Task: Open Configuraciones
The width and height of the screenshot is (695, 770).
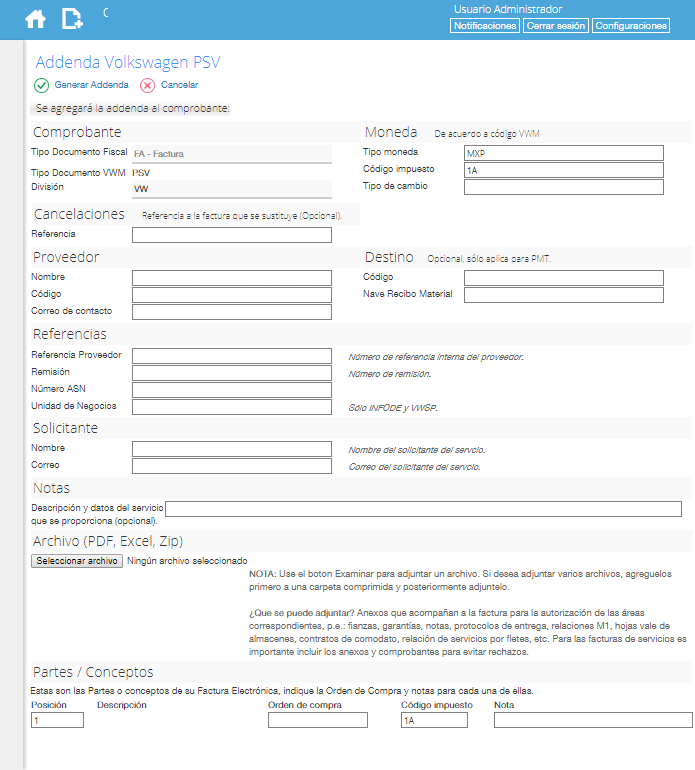Action: point(631,26)
